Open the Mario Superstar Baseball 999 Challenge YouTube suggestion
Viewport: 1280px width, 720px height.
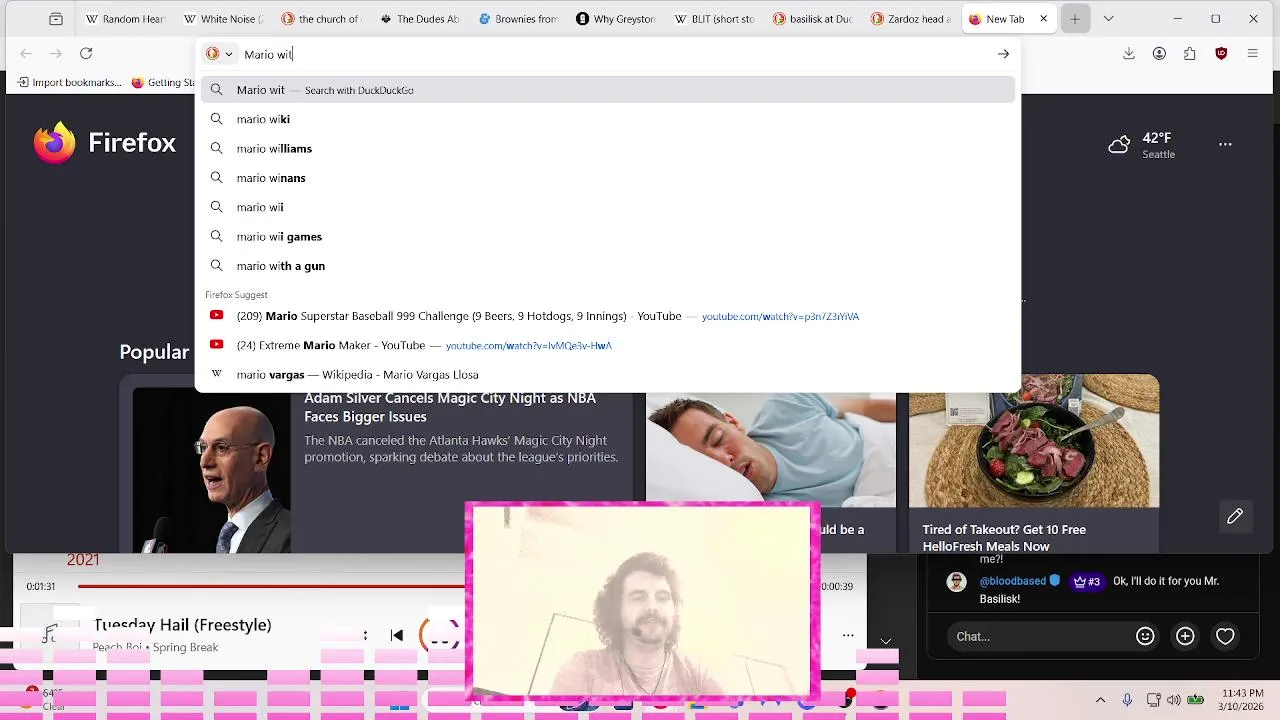tap(608, 316)
